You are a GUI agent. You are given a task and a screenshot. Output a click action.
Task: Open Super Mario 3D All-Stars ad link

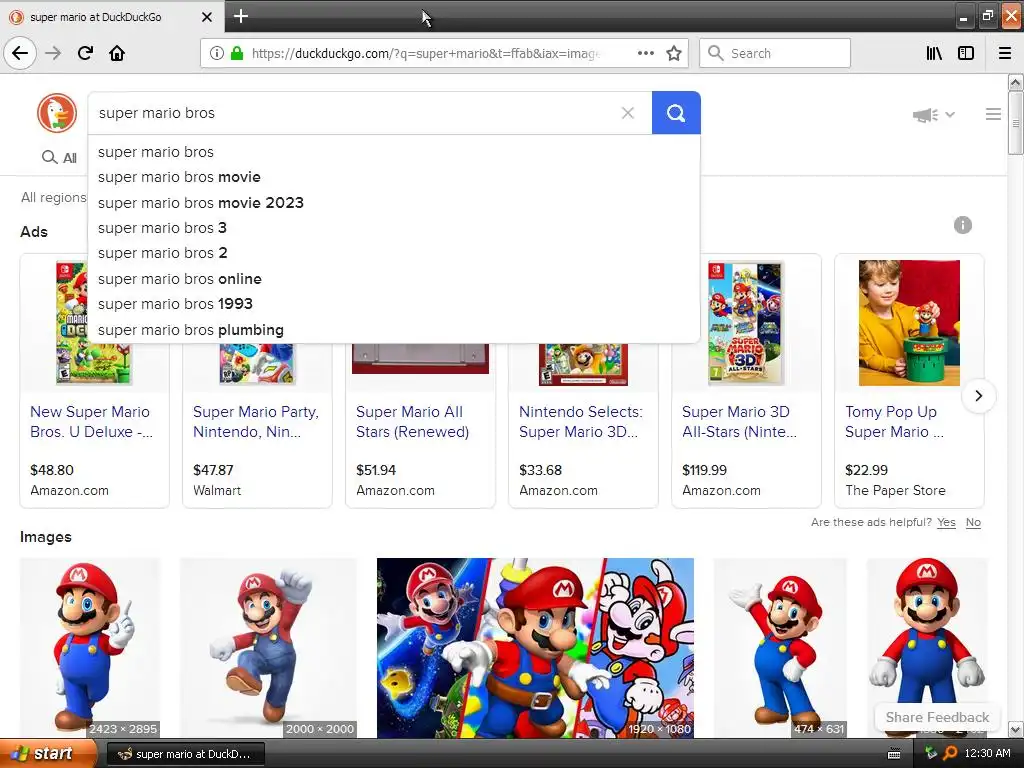[739, 422]
